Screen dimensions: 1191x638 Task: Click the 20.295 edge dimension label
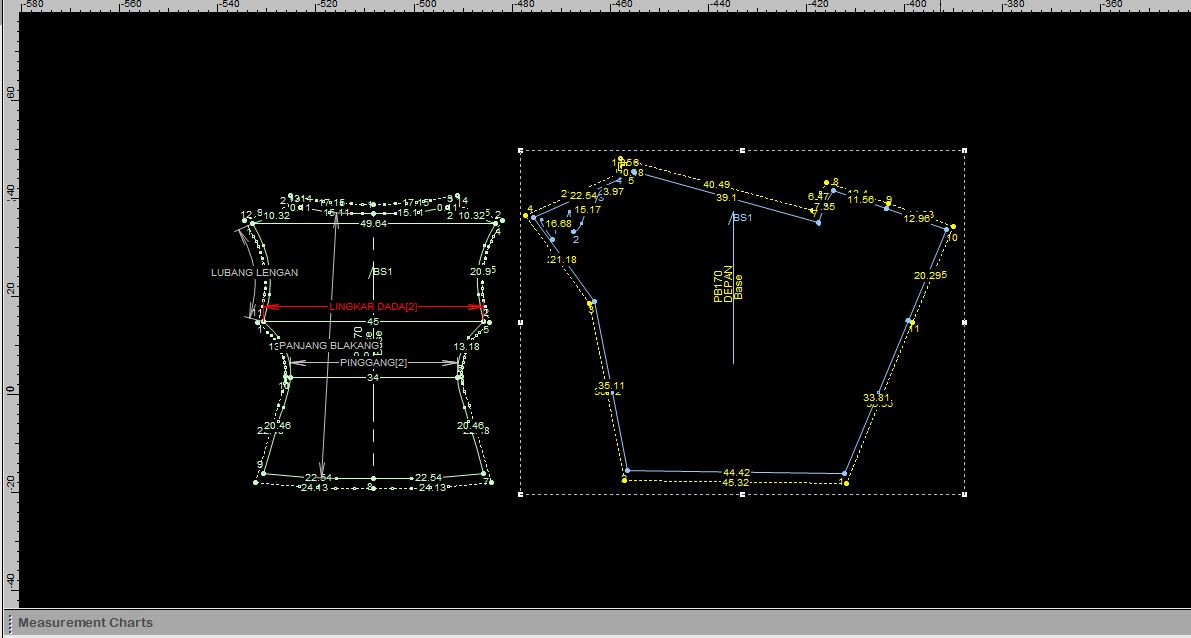[x=930, y=275]
